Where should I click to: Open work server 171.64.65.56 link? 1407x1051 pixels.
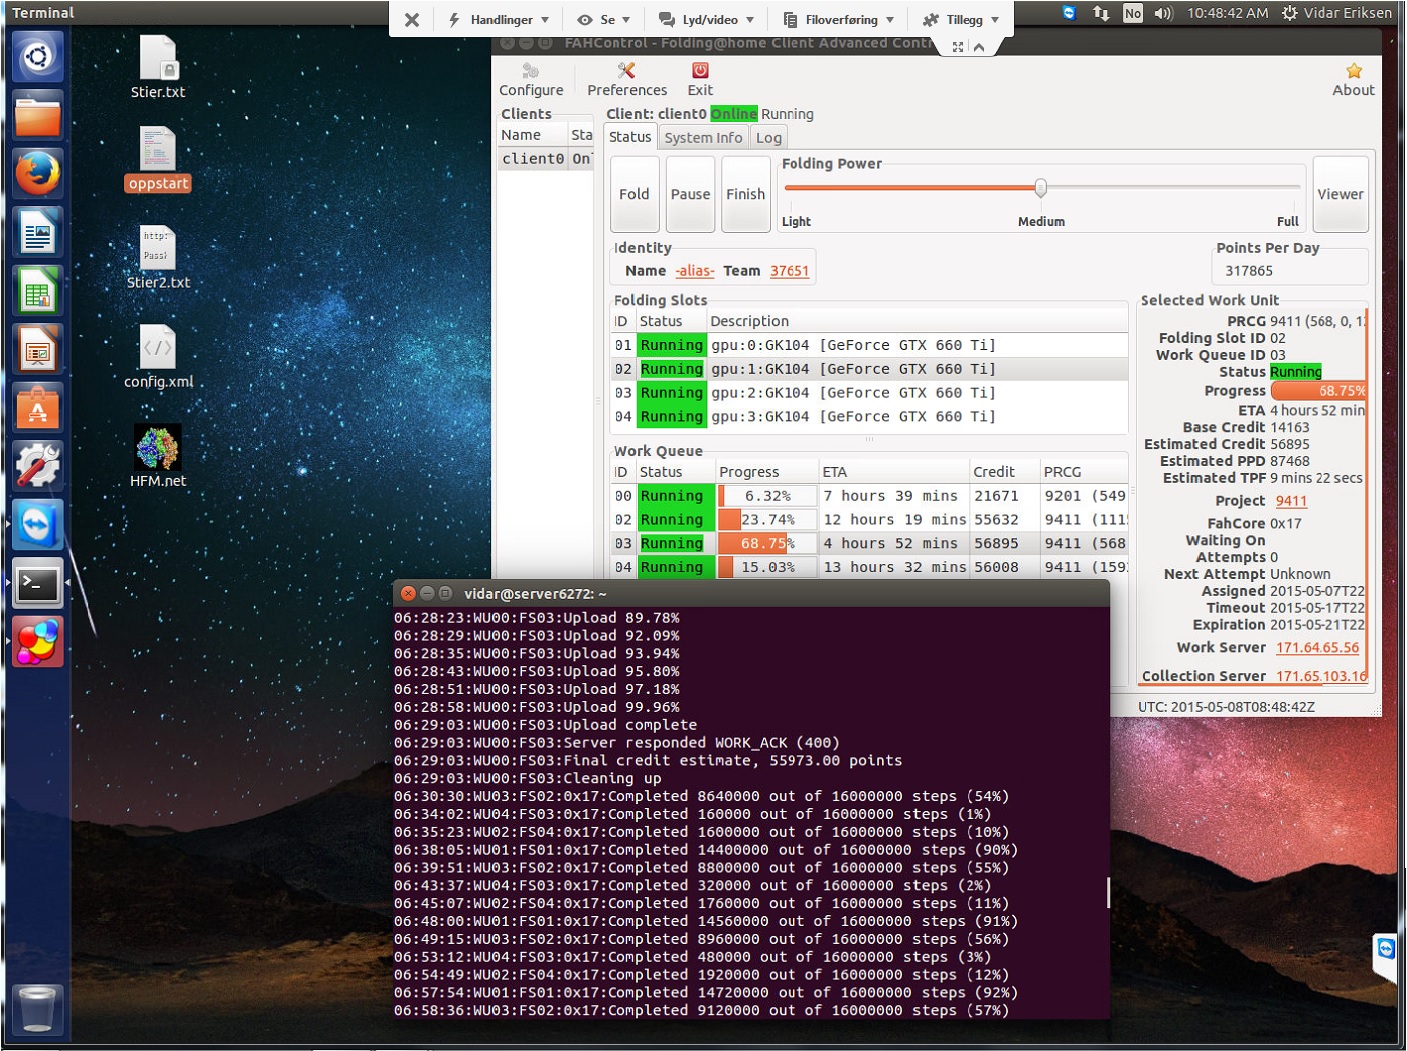tap(1317, 648)
